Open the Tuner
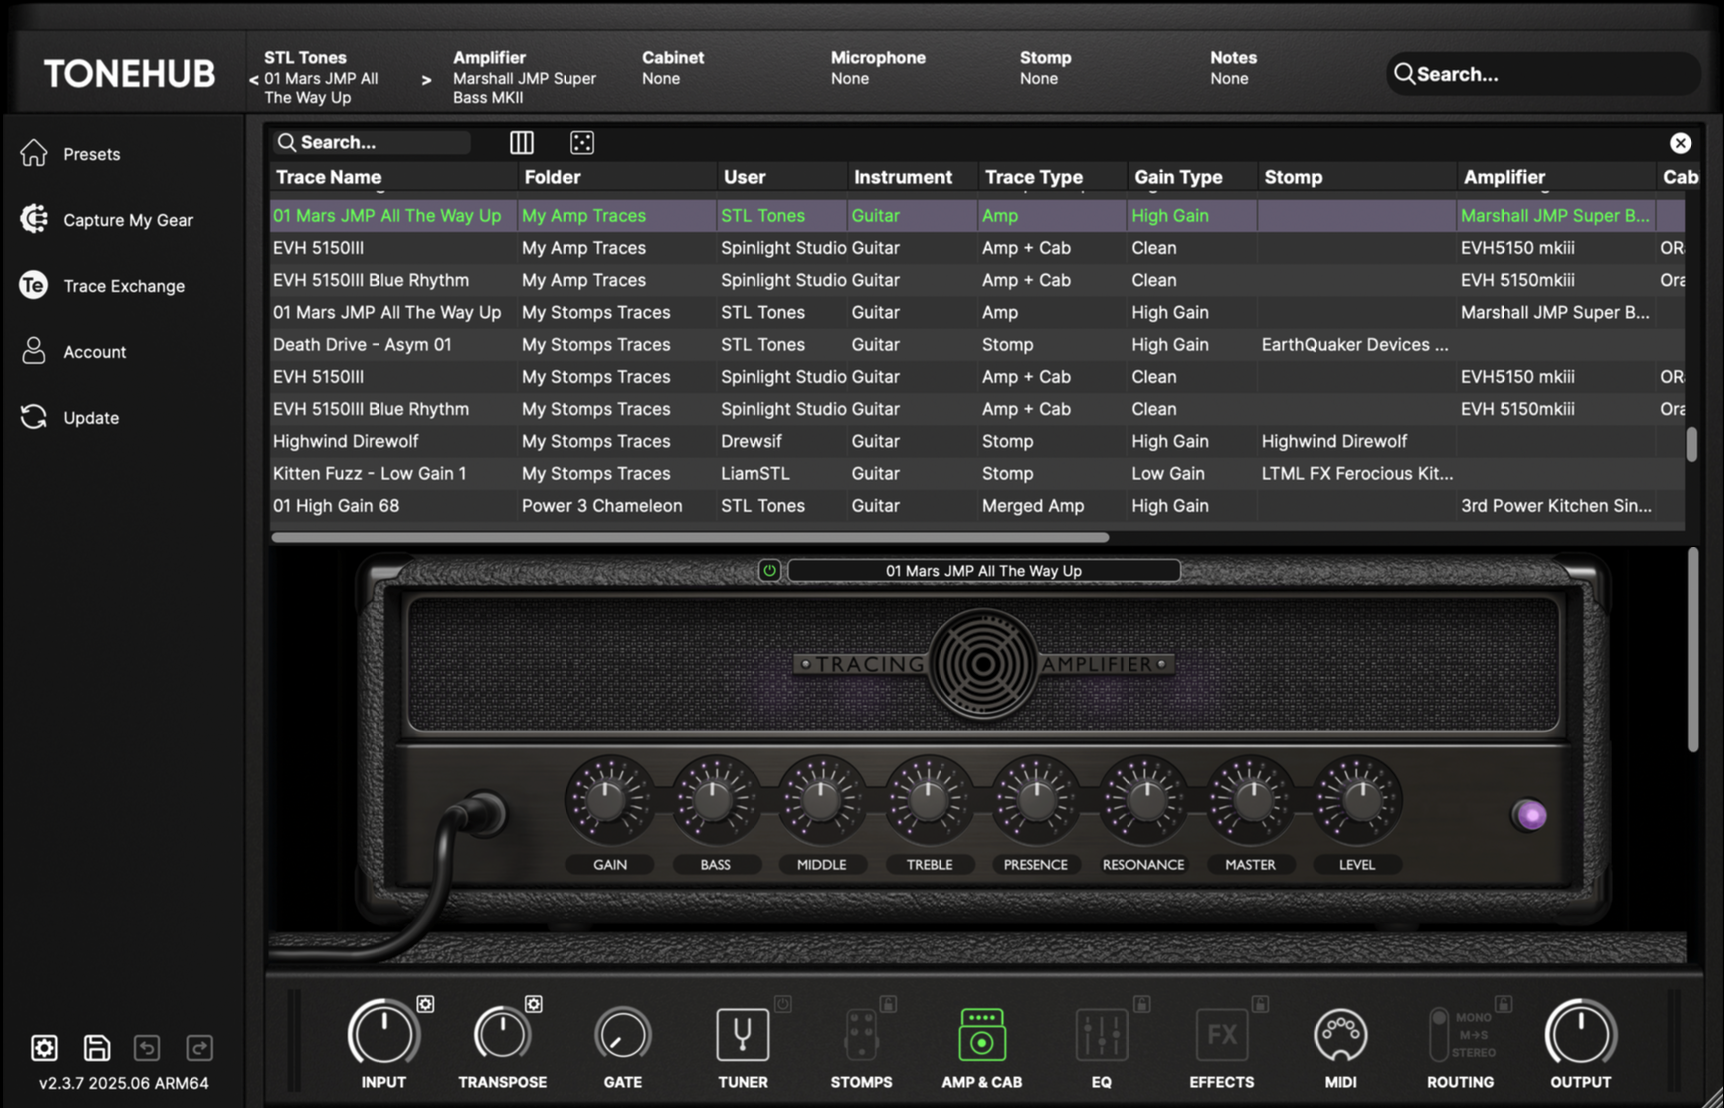Screen dimensions: 1724x1108 [x=742, y=1034]
